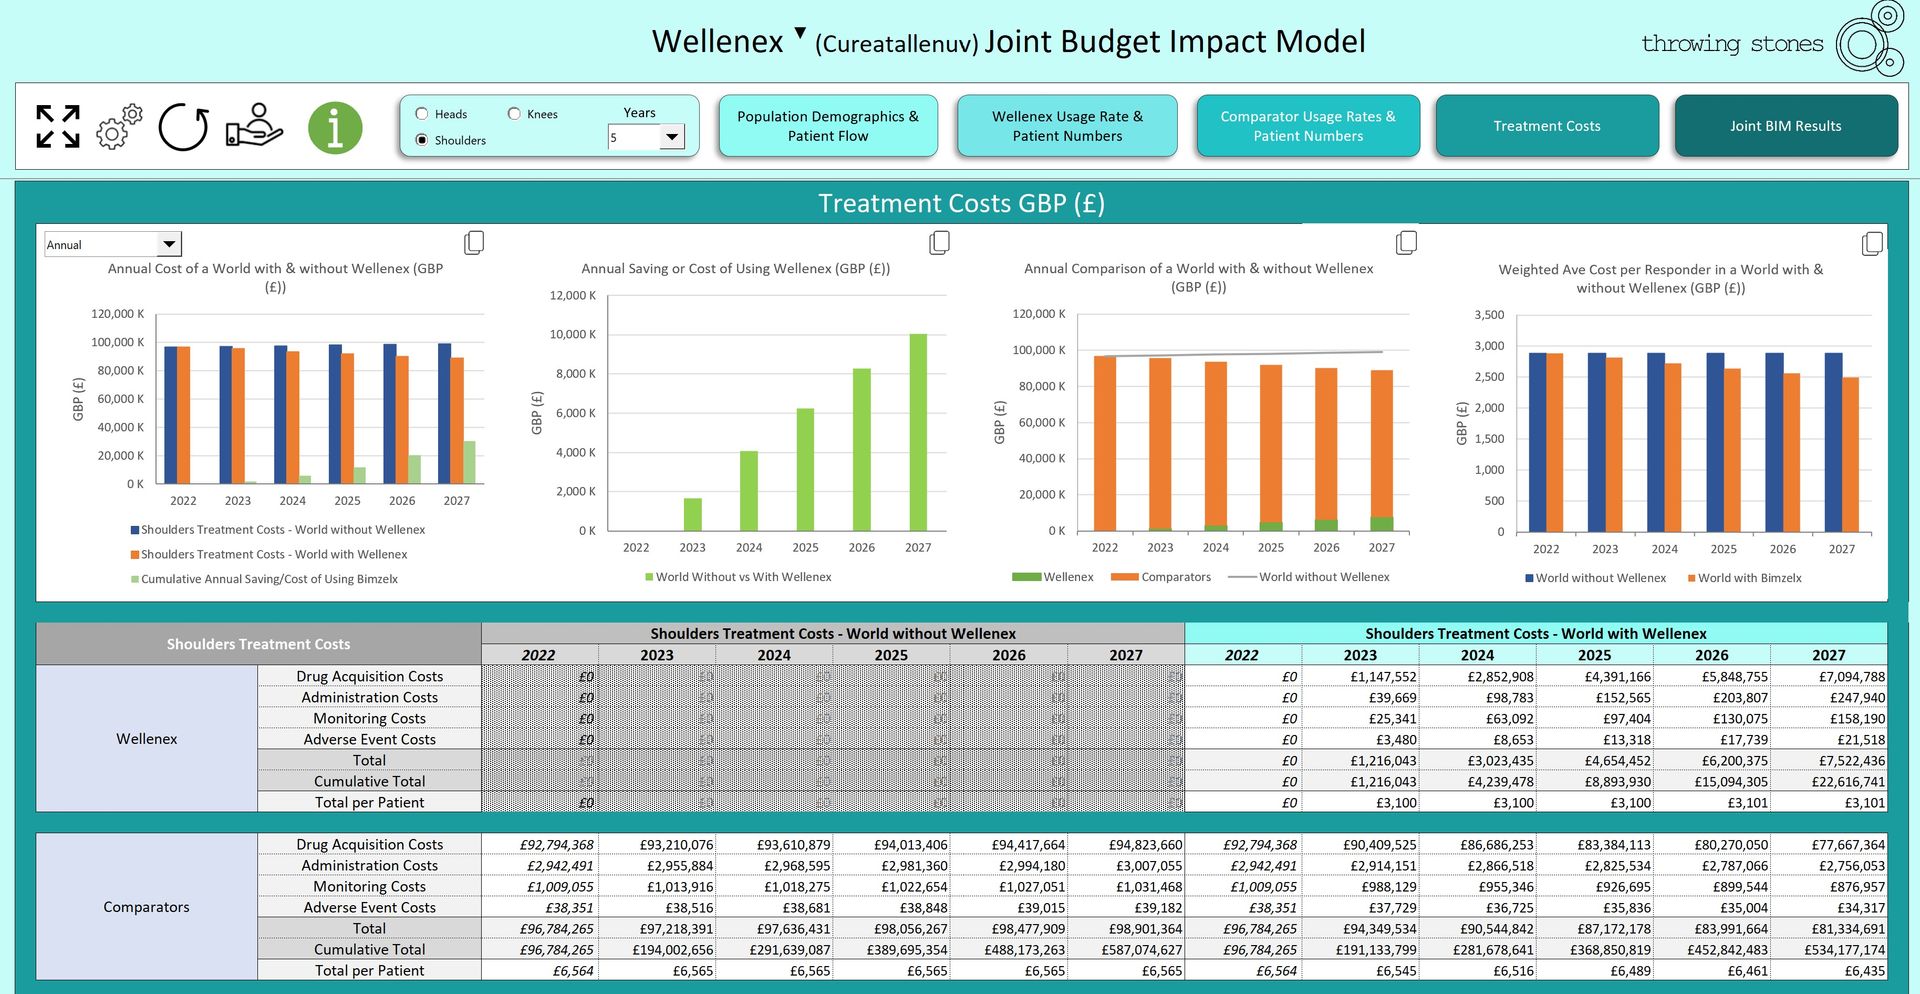Open the green information icon
The height and width of the screenshot is (994, 1920).
click(335, 128)
